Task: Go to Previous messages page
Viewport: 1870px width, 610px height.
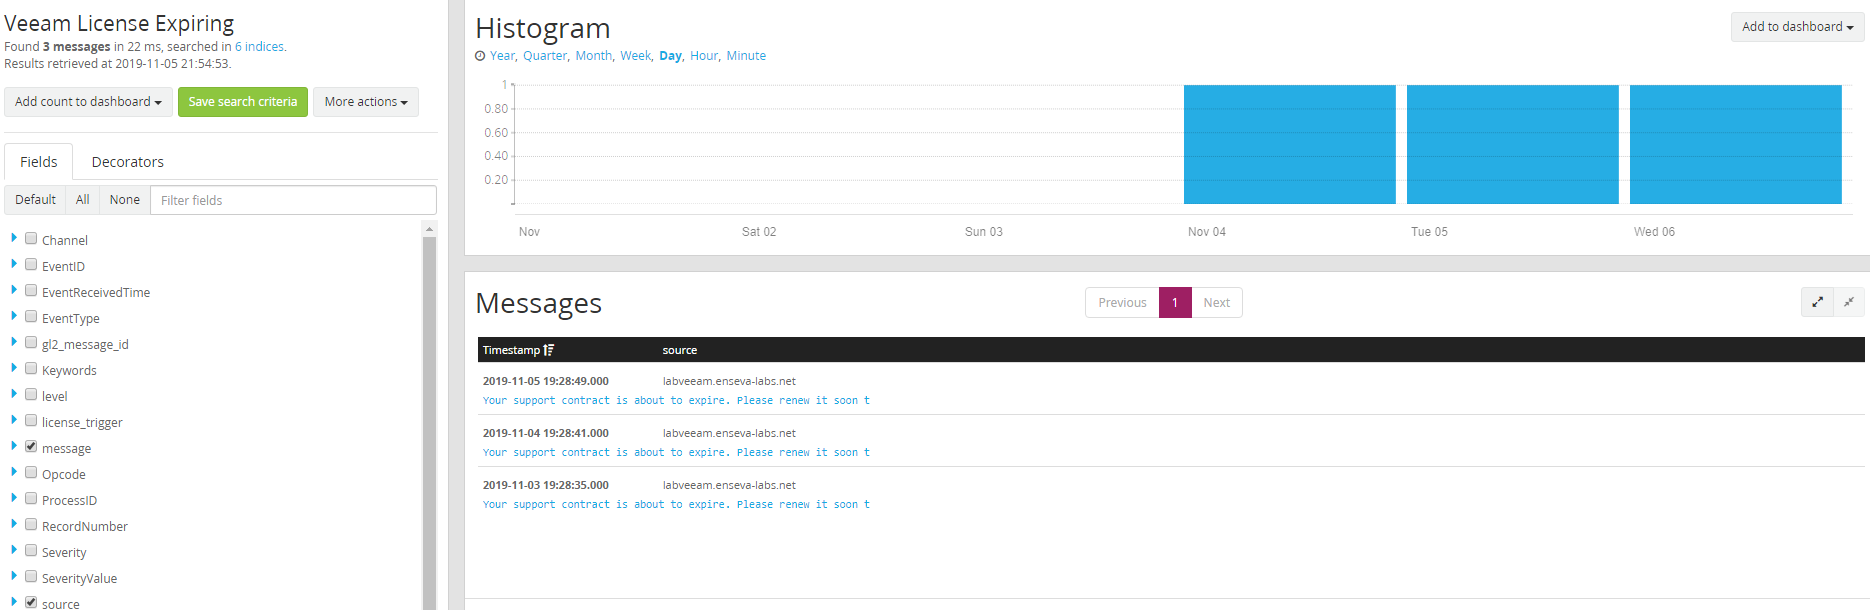Action: click(x=1122, y=303)
